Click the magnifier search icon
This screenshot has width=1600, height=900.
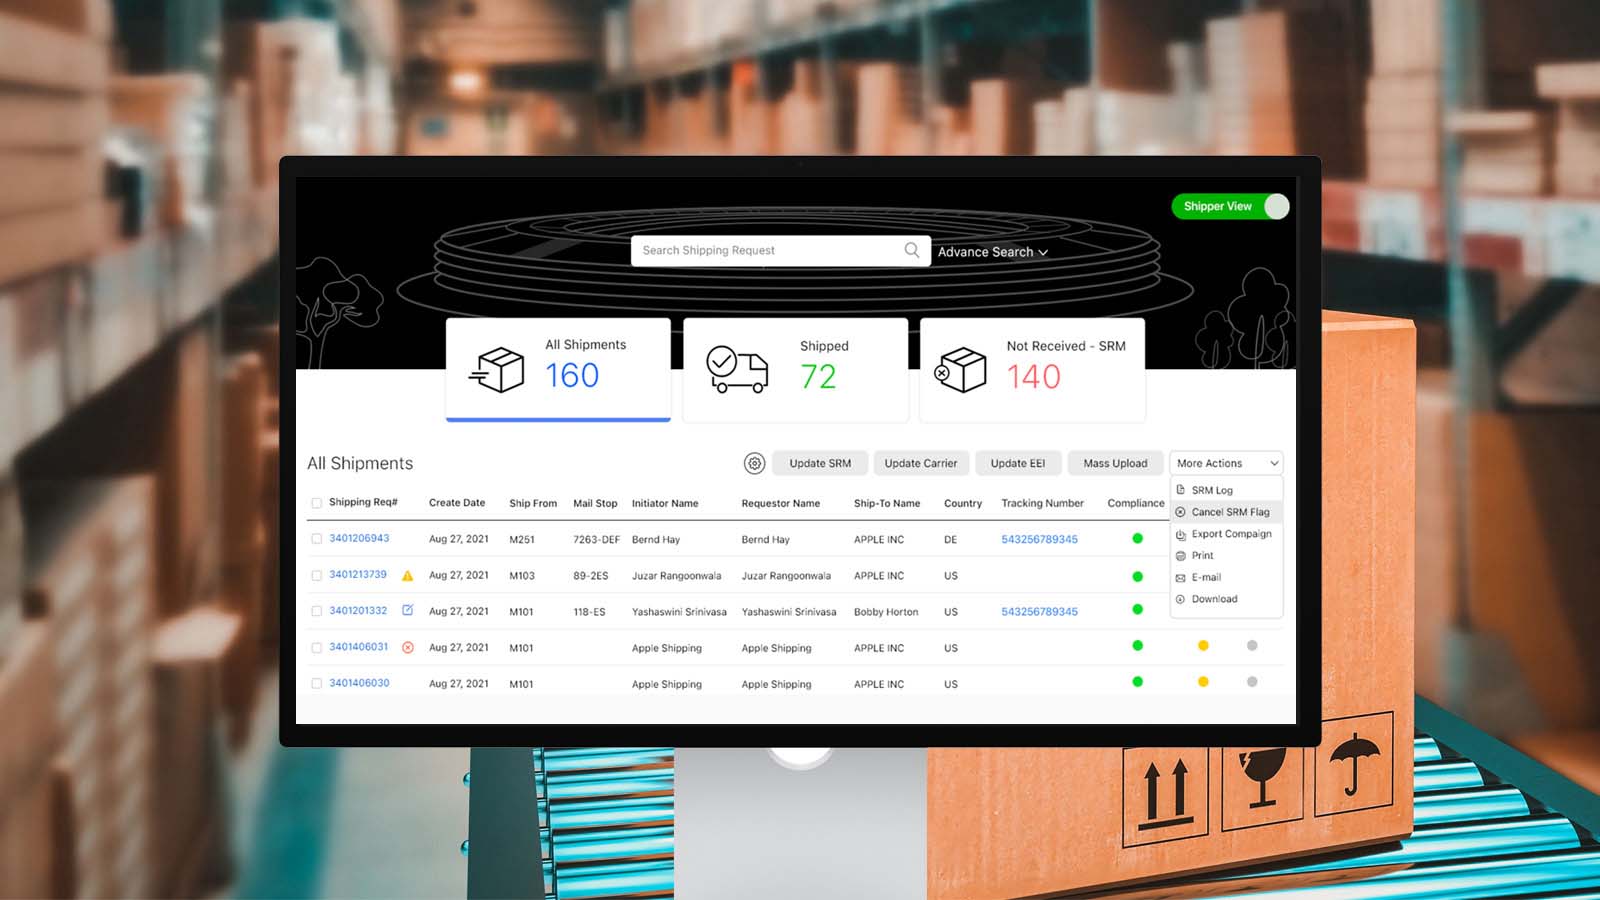tap(911, 250)
